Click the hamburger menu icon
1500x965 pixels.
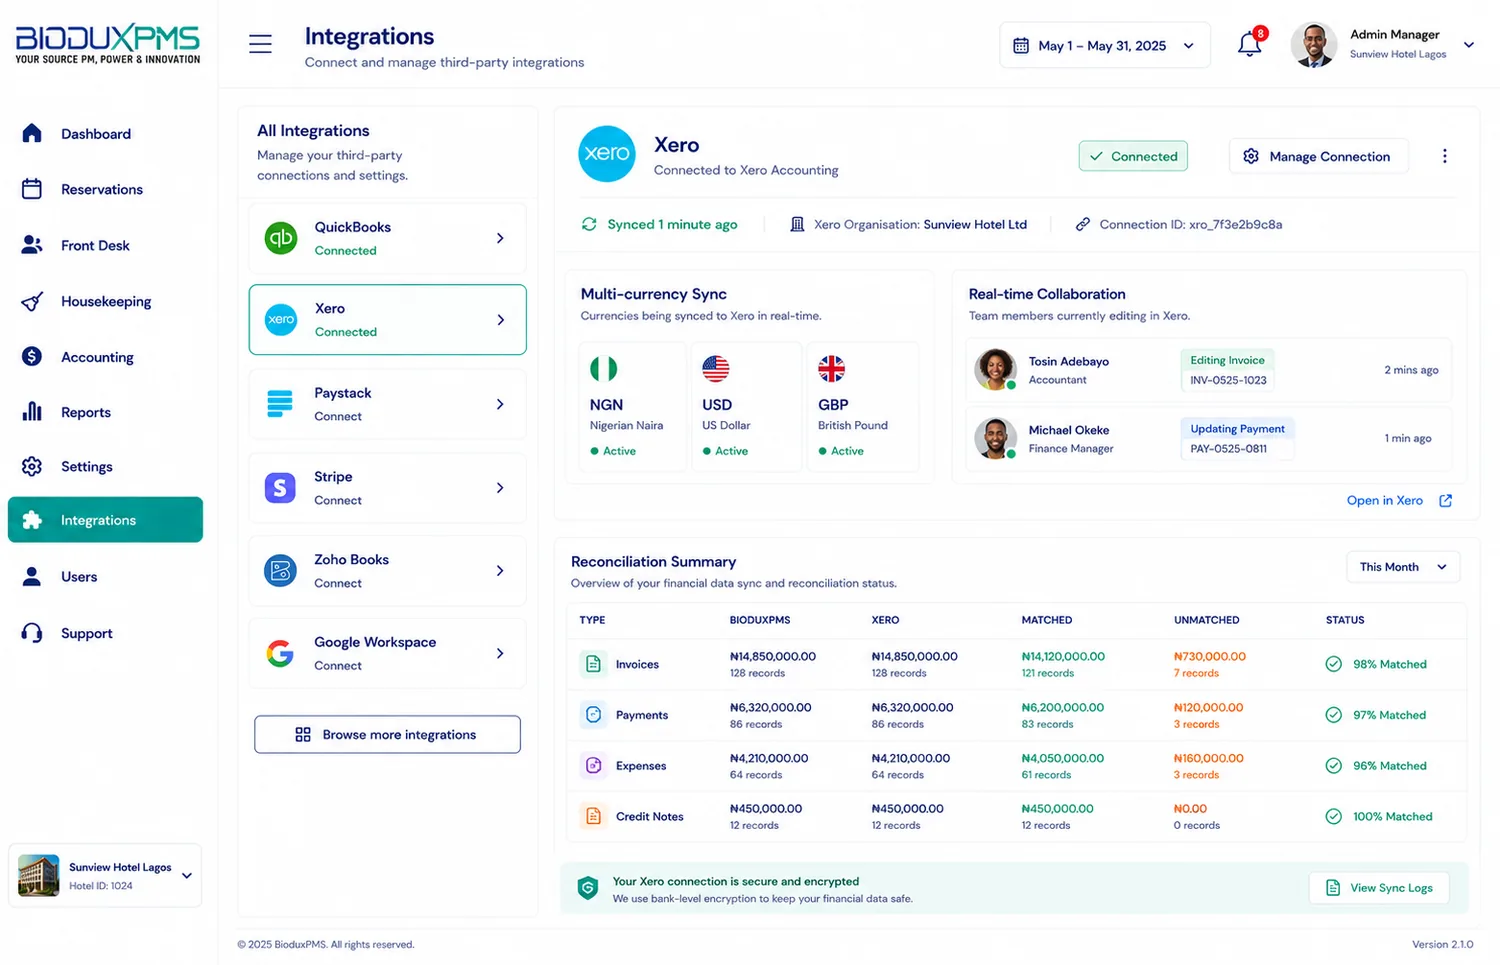260,44
